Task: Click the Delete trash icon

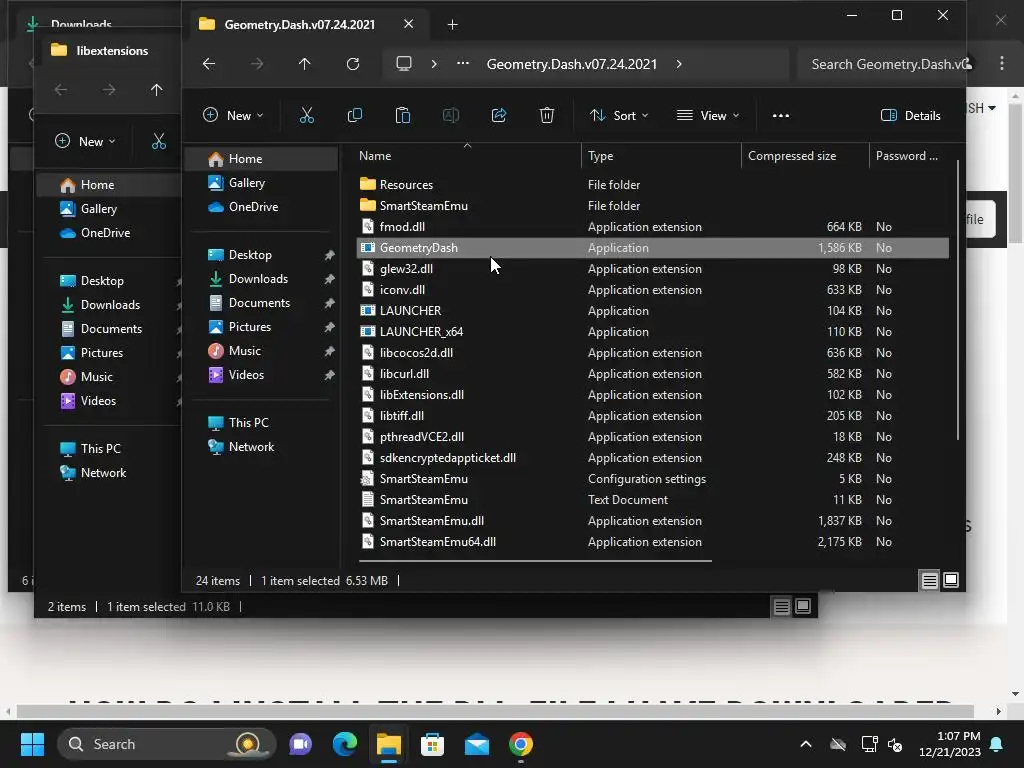Action: [x=547, y=116]
